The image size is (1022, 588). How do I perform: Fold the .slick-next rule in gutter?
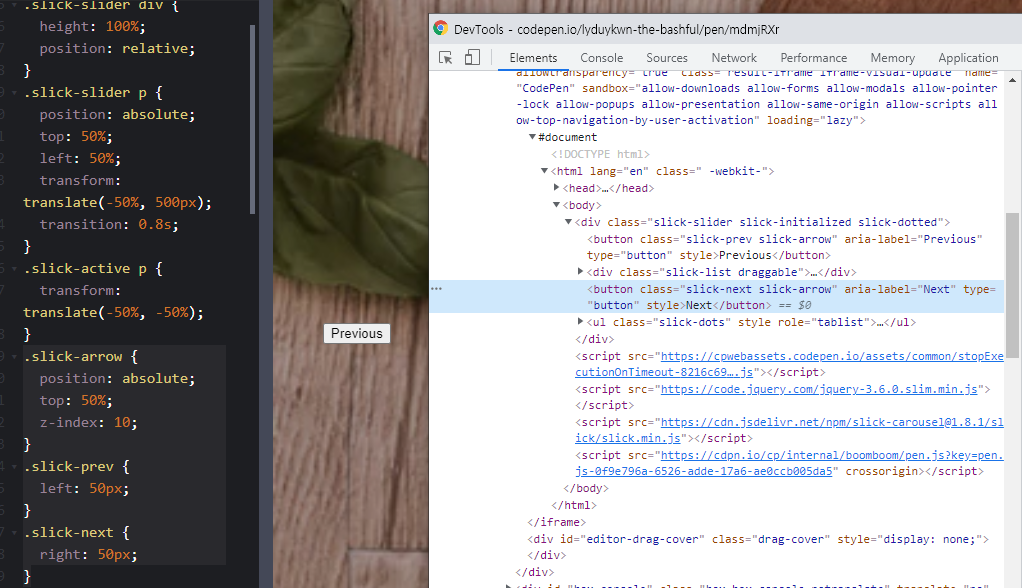click(14, 533)
